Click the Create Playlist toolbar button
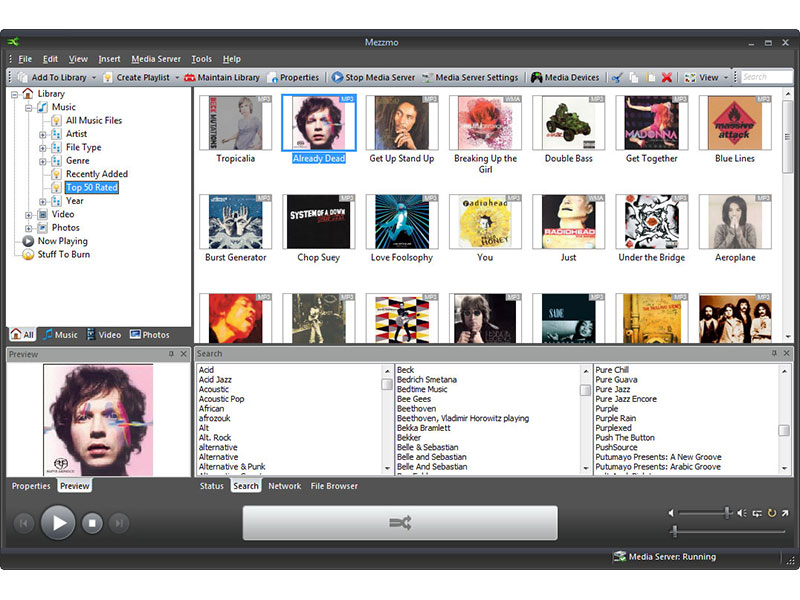Viewport: 800px width, 600px height. [x=137, y=78]
